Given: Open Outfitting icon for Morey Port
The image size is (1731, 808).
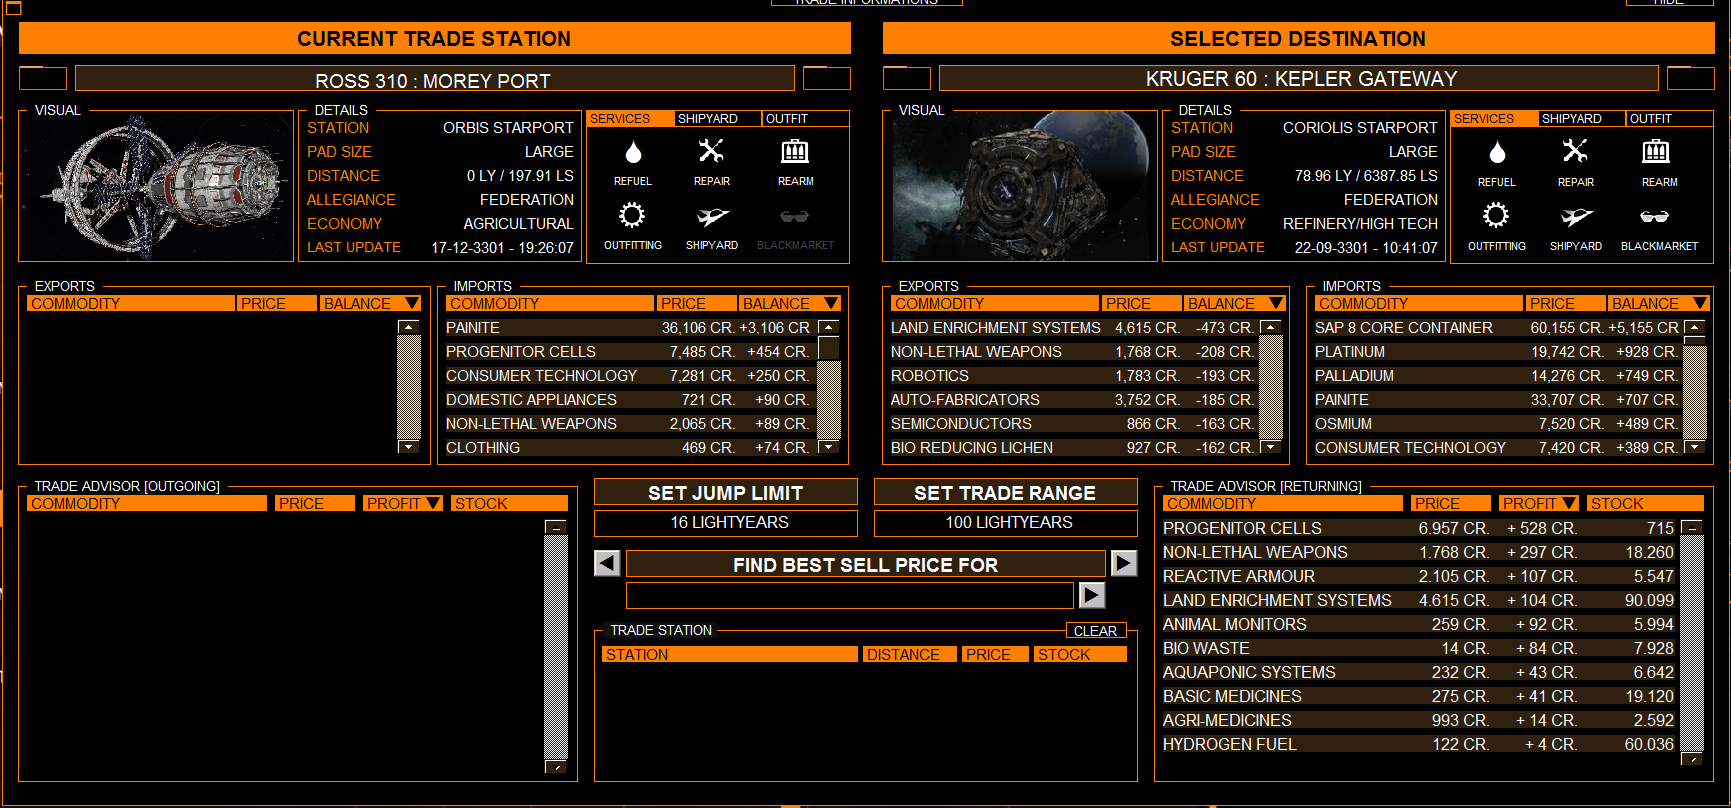Looking at the screenshot, I should tap(632, 215).
